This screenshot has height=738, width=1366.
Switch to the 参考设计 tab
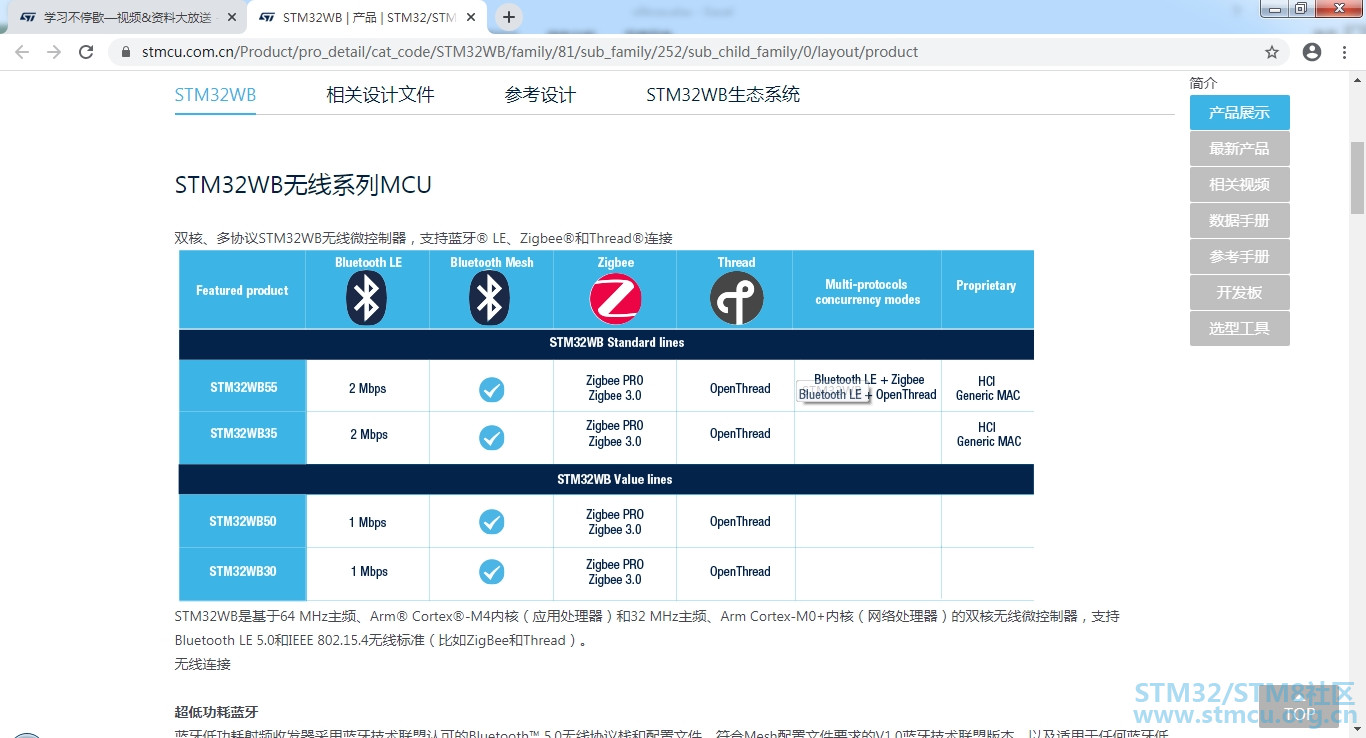[540, 95]
